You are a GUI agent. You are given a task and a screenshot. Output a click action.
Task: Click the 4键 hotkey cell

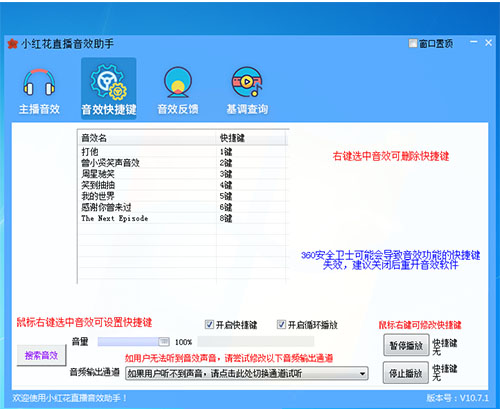tap(226, 185)
